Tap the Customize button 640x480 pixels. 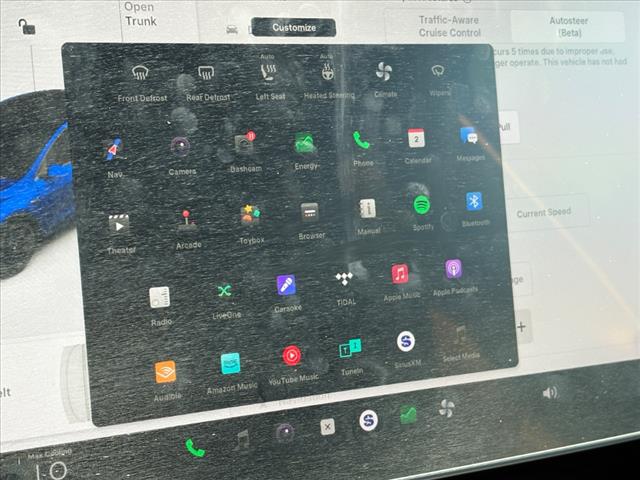click(x=294, y=27)
